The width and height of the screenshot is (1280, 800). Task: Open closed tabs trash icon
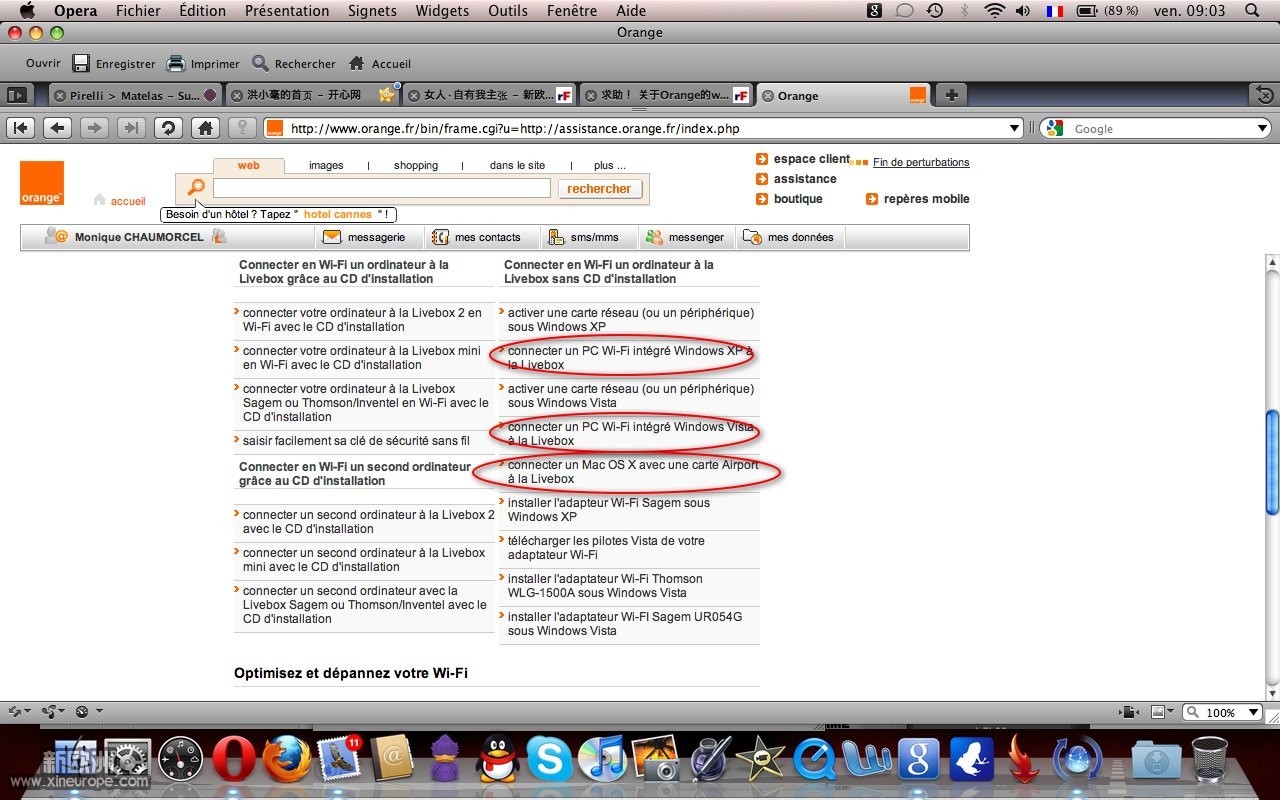(1264, 95)
